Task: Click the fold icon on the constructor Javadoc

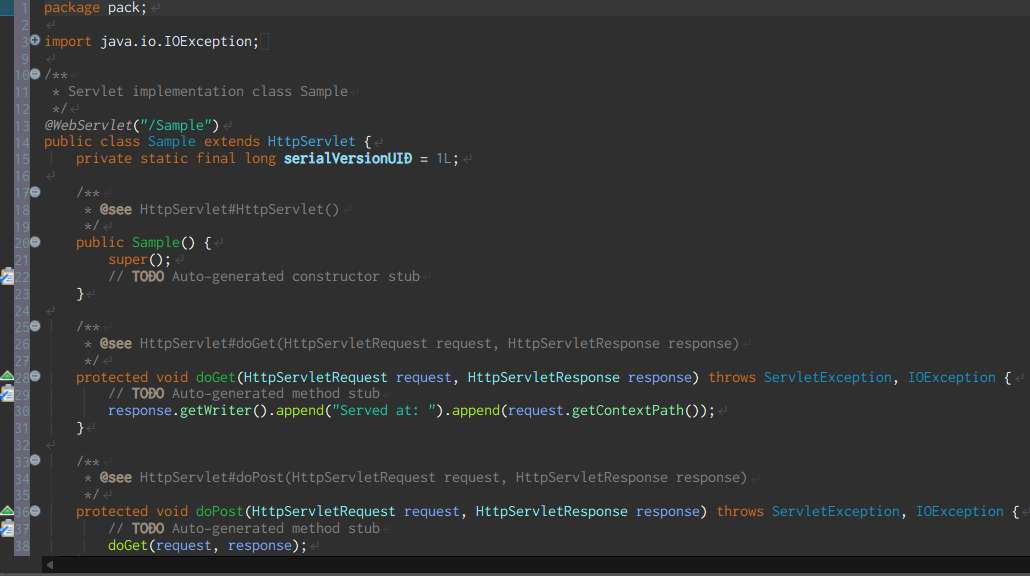Action: [34, 192]
